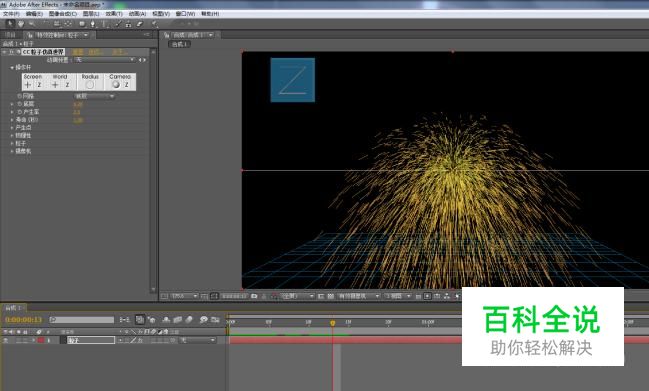Select the Horizontal Type tool
The height and width of the screenshot is (391, 649).
(105, 24)
